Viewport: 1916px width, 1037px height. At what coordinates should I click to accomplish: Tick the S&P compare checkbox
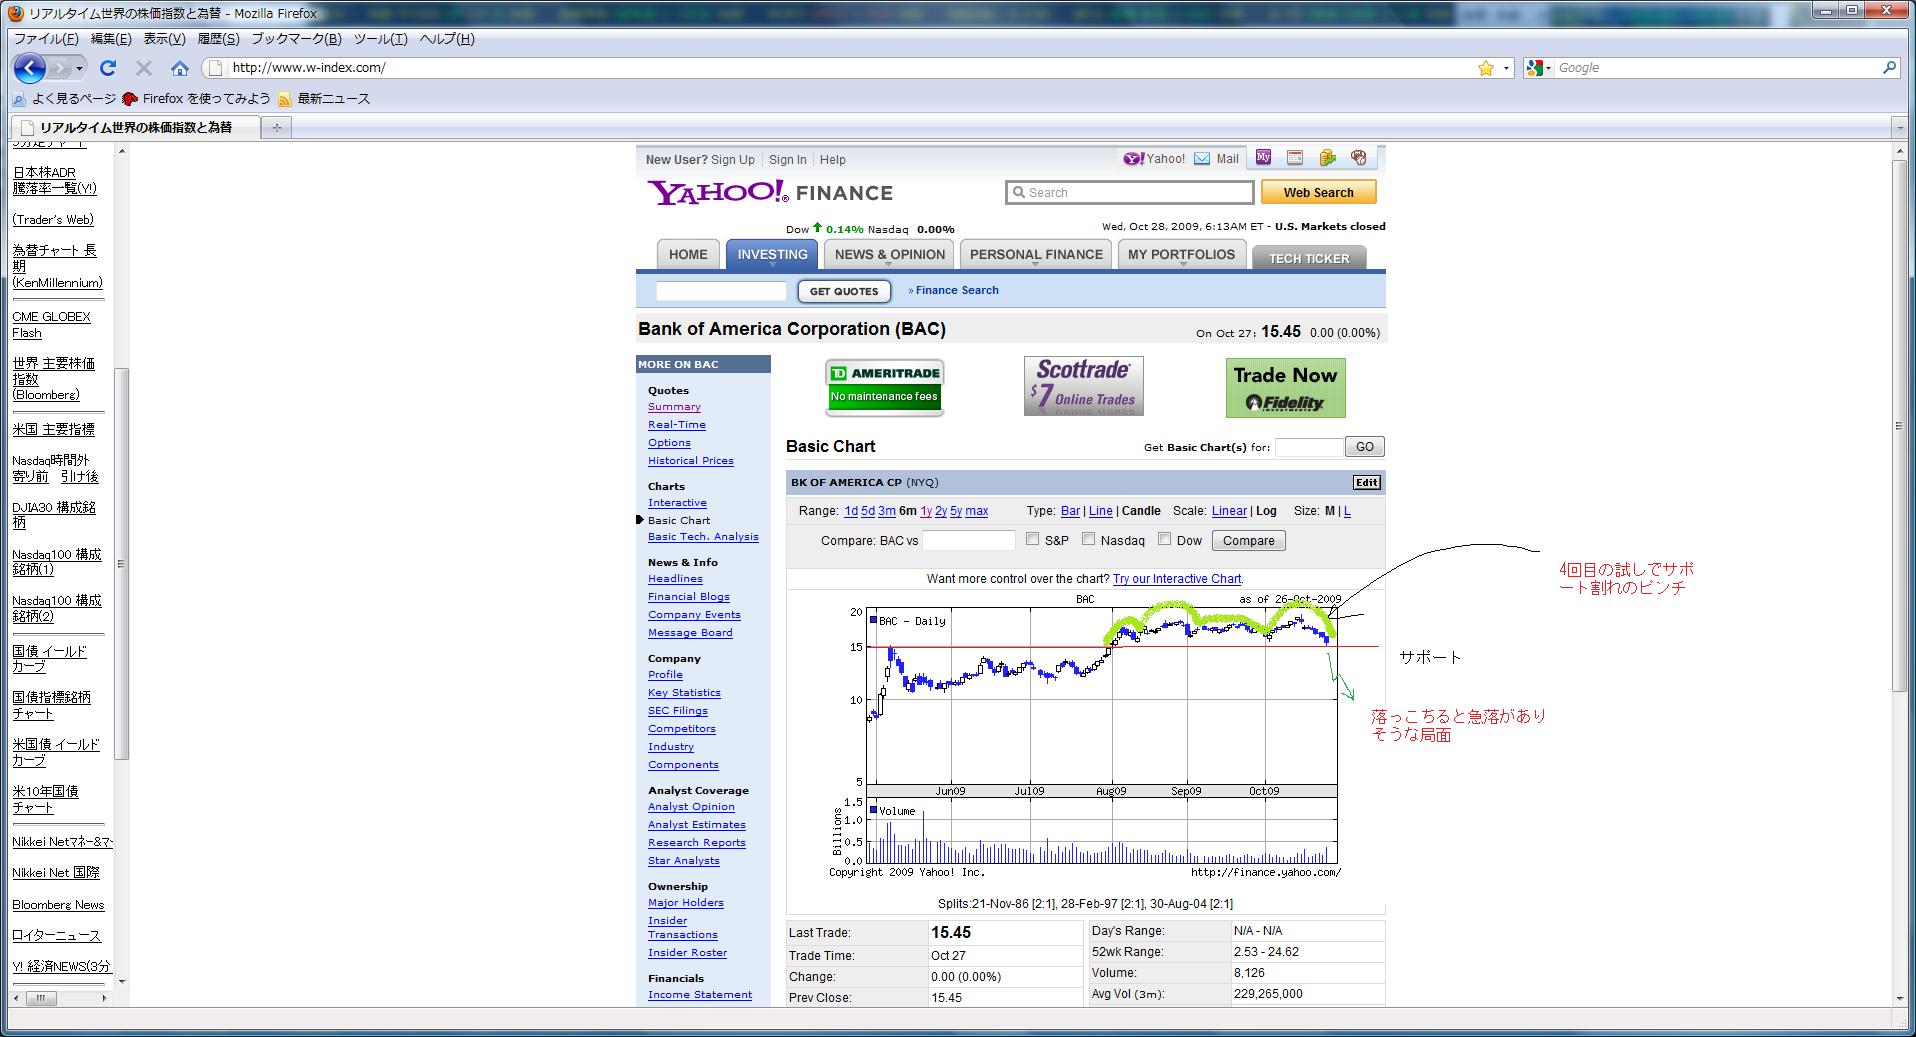(1033, 539)
